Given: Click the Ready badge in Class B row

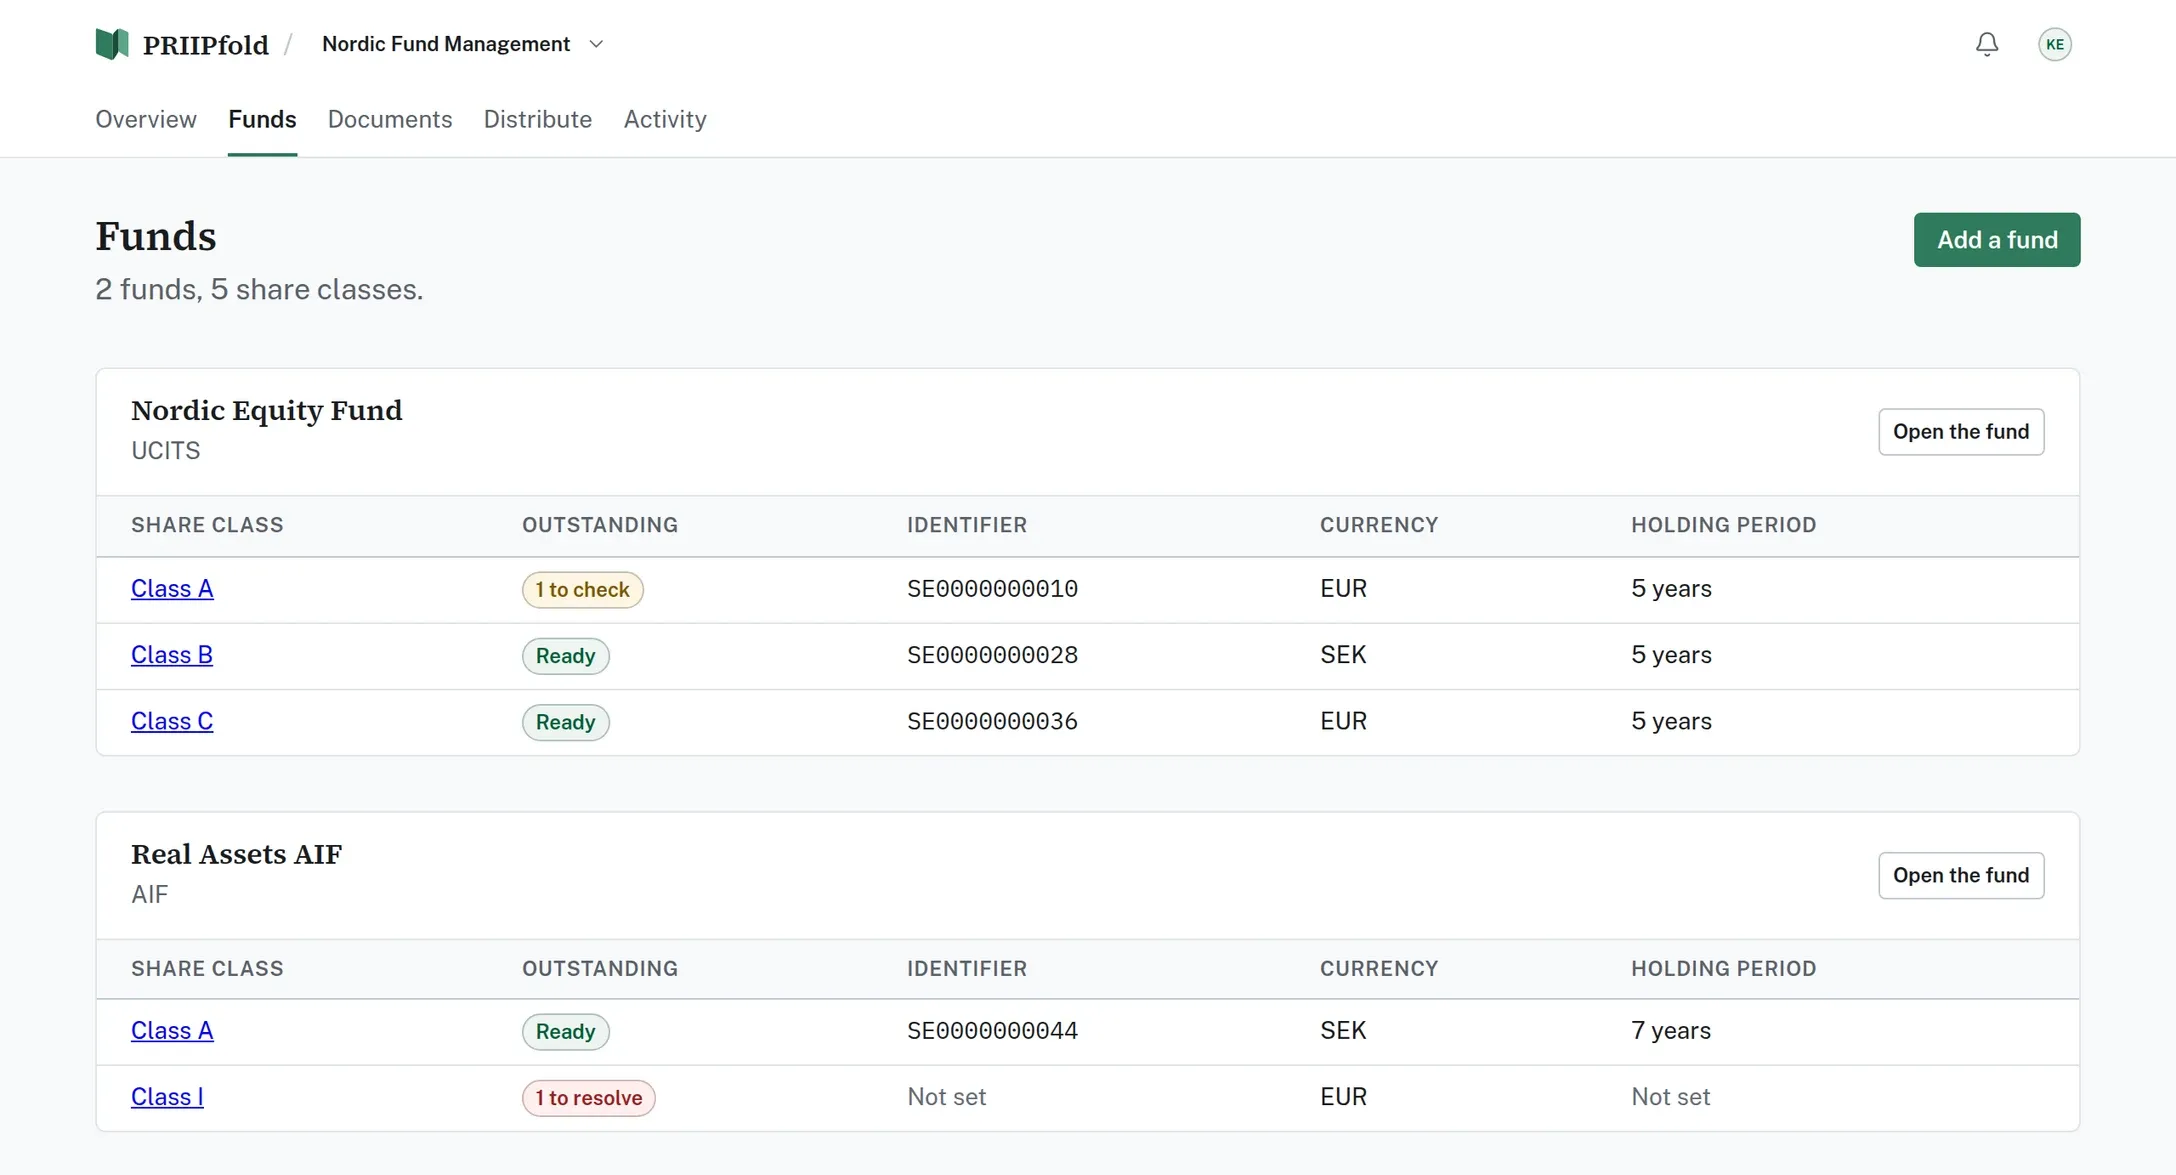Looking at the screenshot, I should (x=565, y=656).
